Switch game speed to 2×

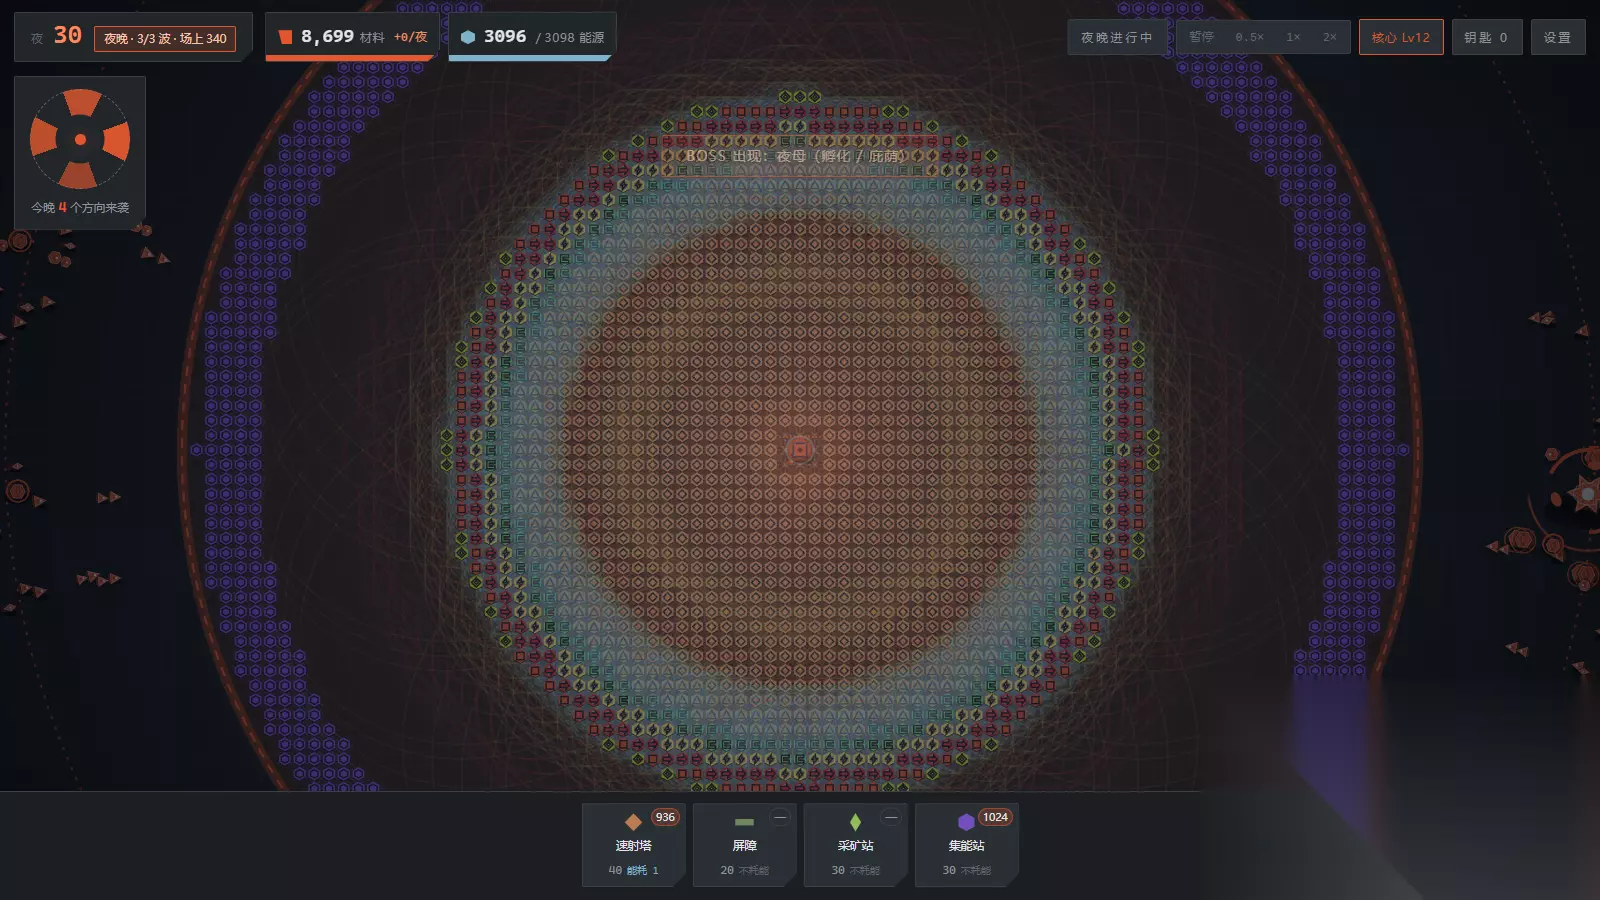(x=1329, y=37)
